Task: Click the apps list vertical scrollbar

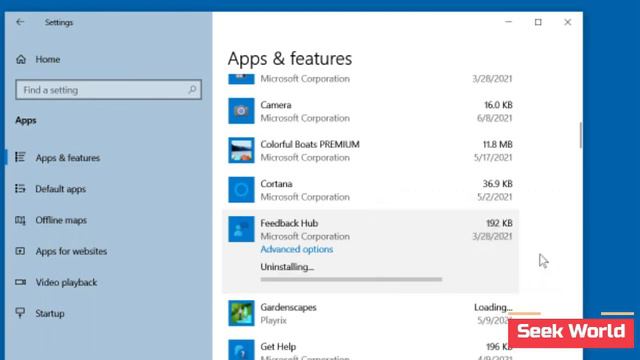Action: tap(580, 135)
